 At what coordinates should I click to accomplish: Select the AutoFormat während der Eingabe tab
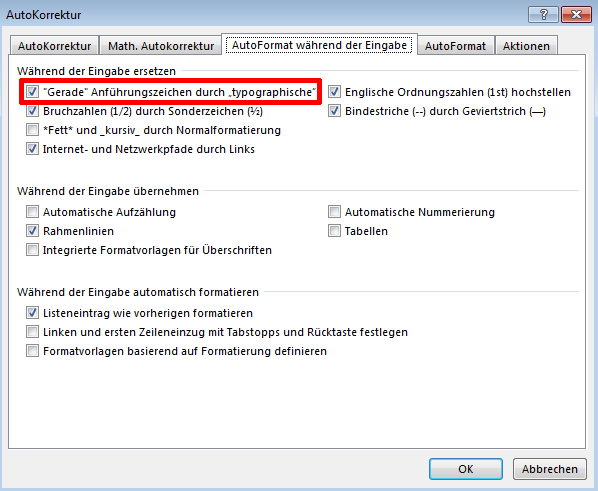(x=319, y=45)
